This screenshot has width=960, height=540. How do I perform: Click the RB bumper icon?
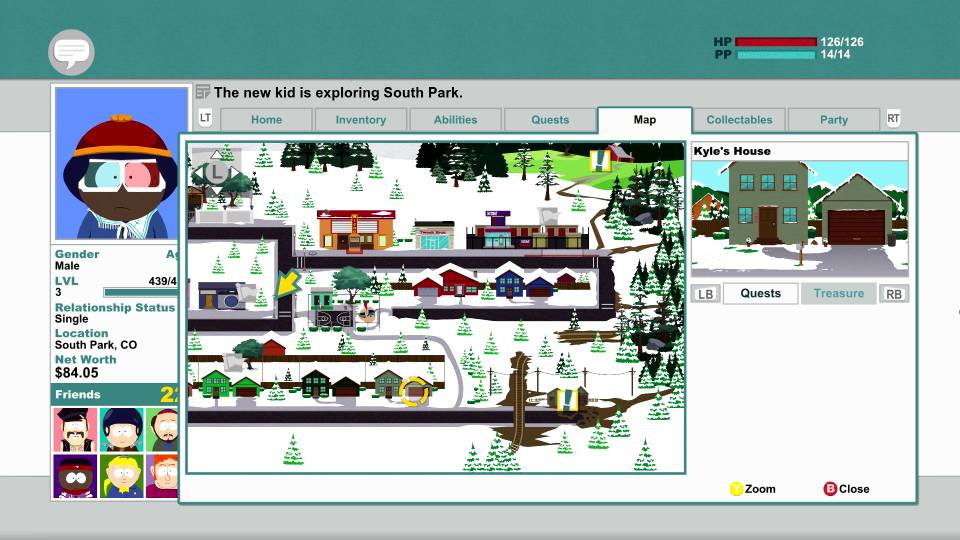click(894, 294)
